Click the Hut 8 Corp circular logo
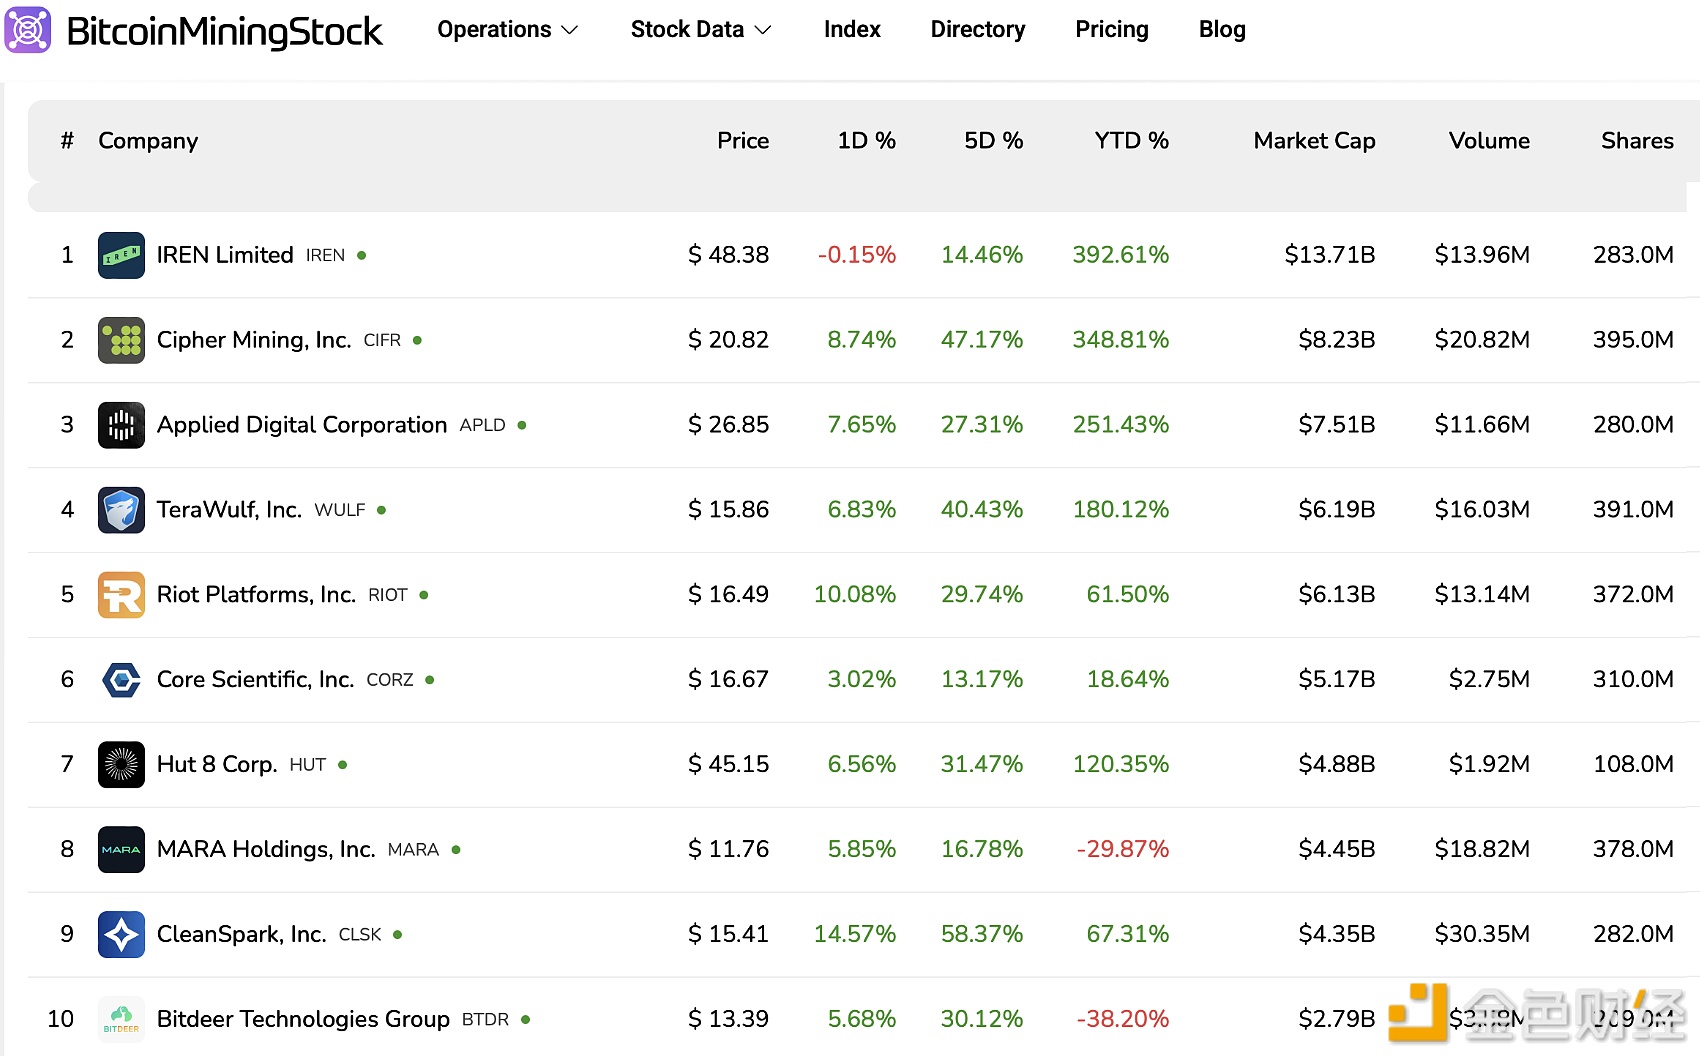Viewport: 1700px width, 1056px height. tap(121, 764)
